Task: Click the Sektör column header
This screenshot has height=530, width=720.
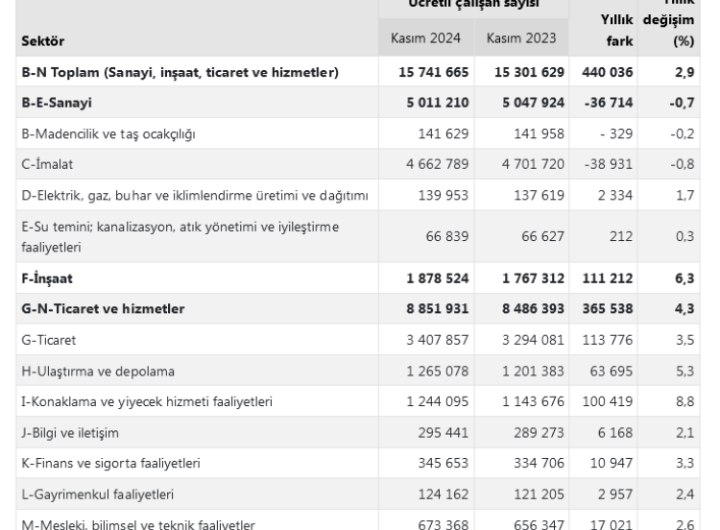Action: [40, 41]
